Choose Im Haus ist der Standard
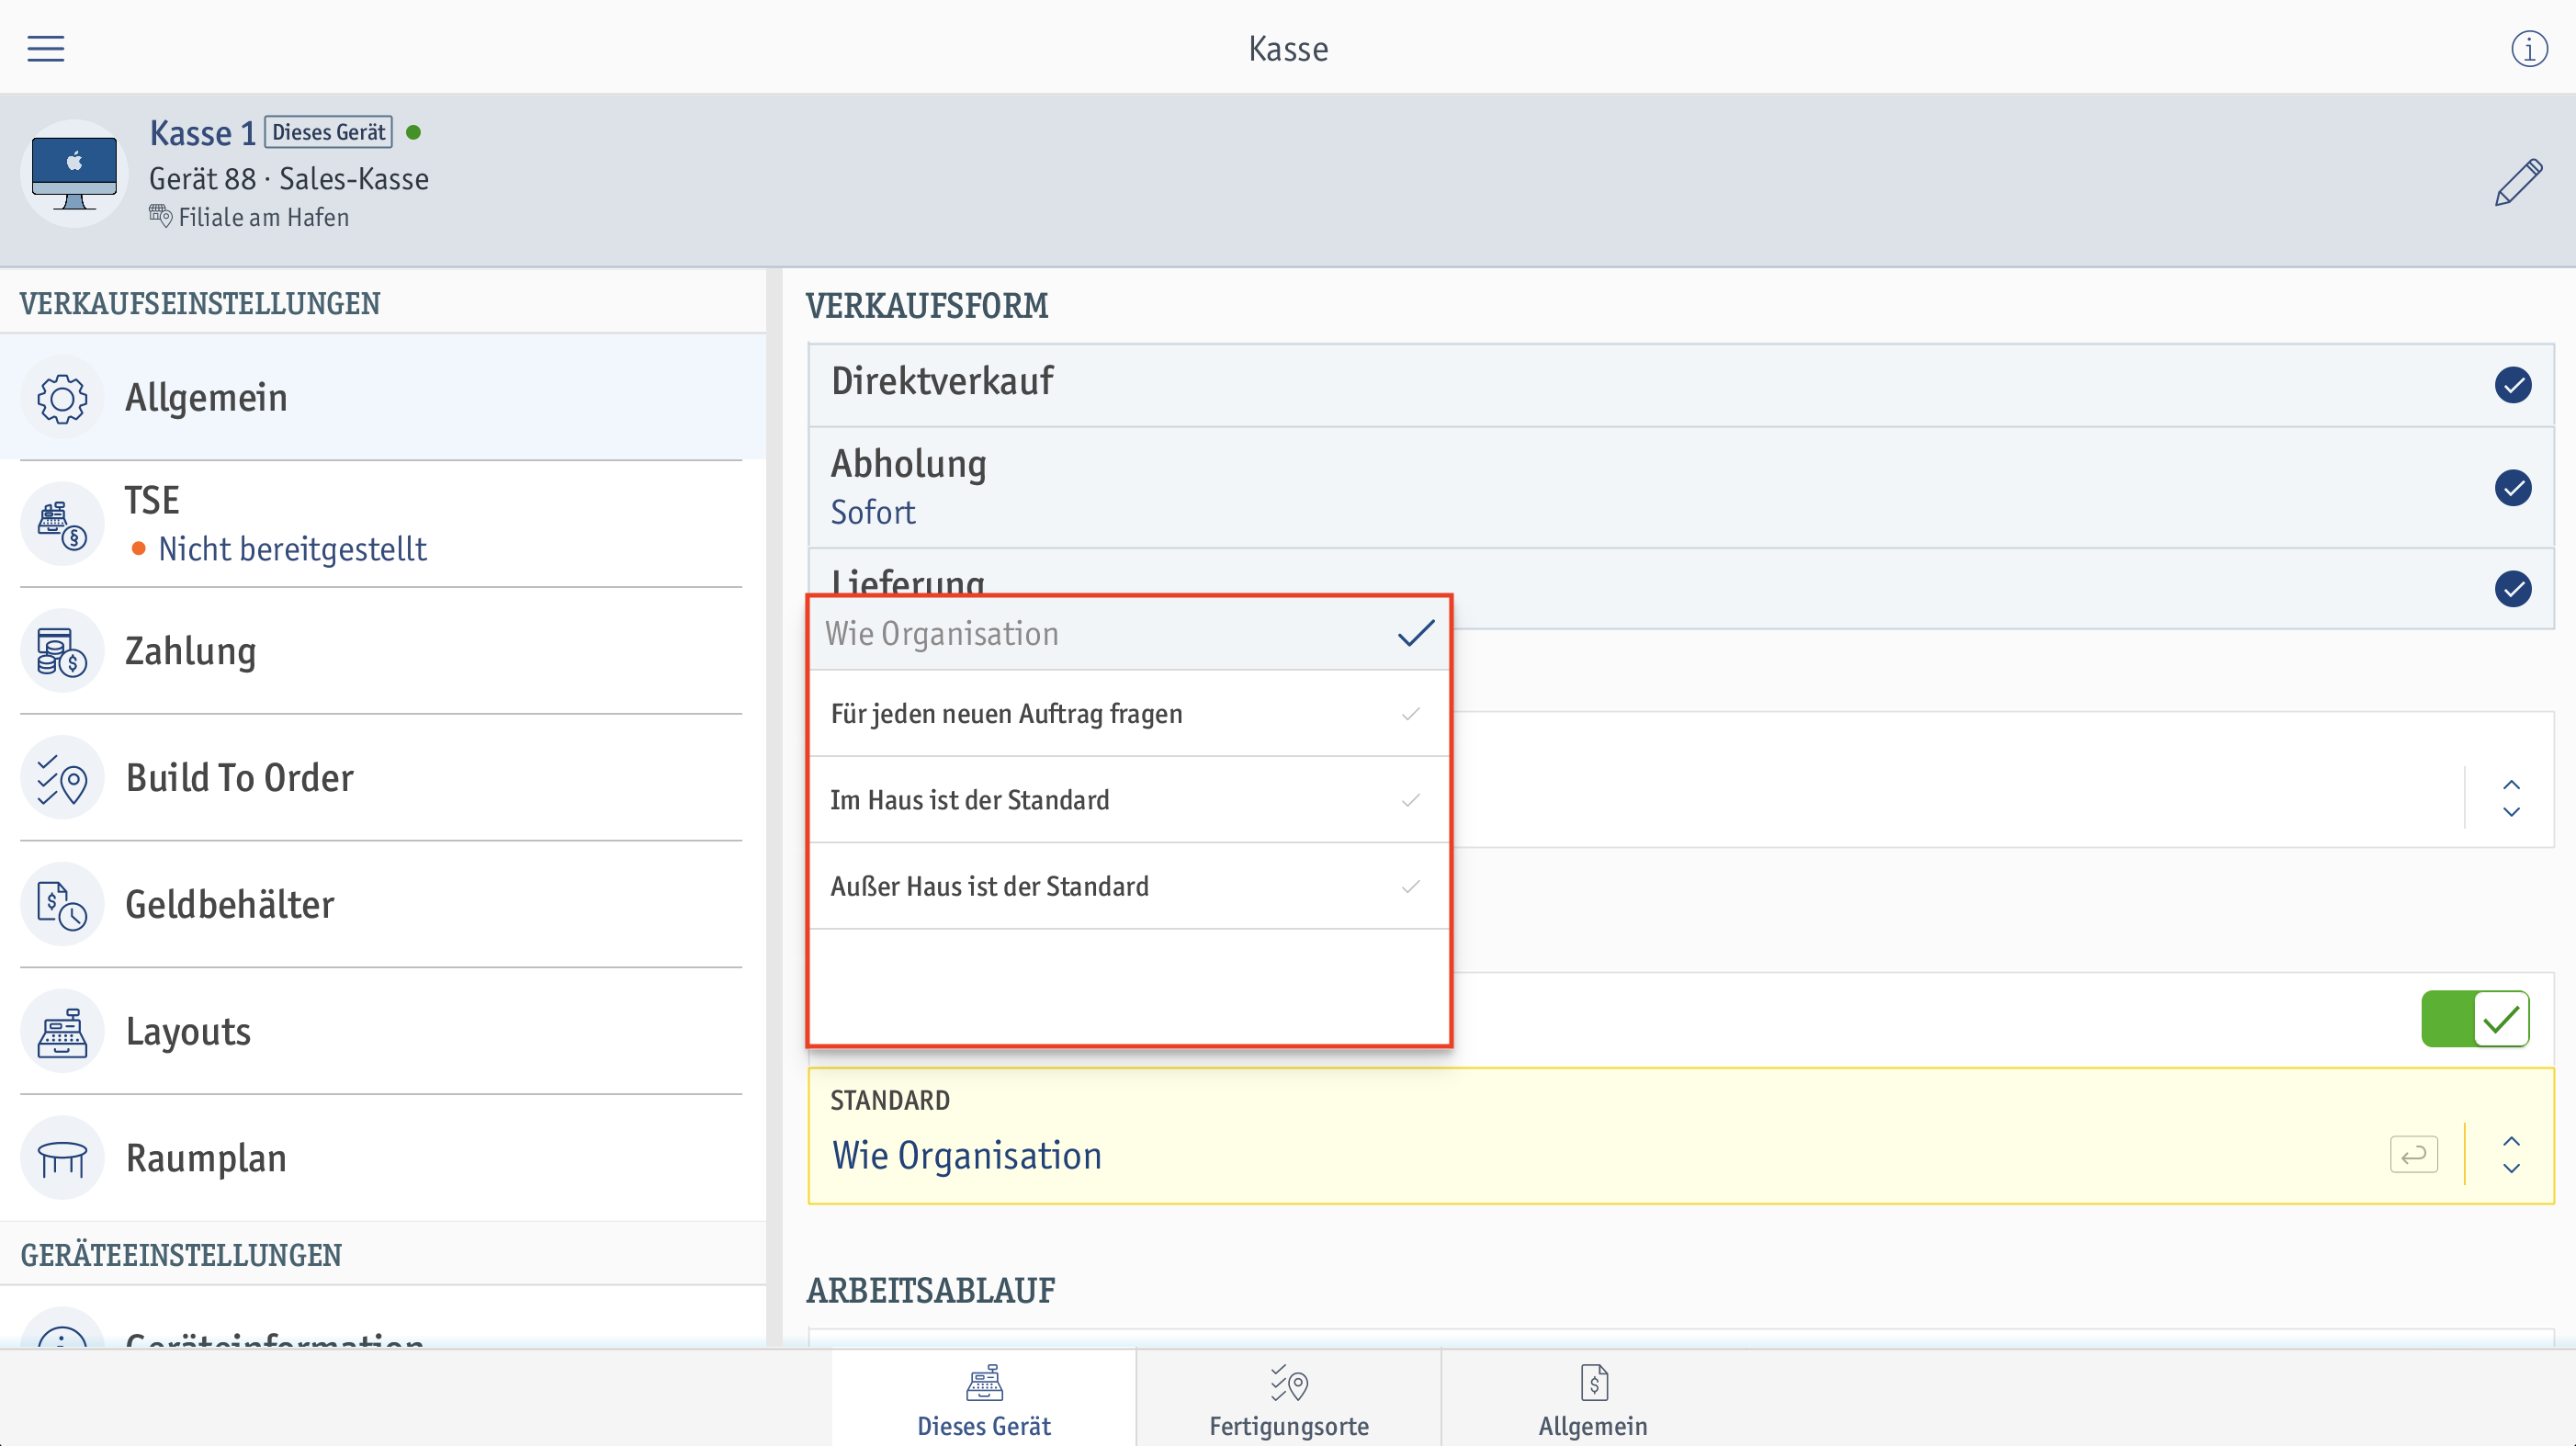The width and height of the screenshot is (2576, 1446). (x=1129, y=800)
